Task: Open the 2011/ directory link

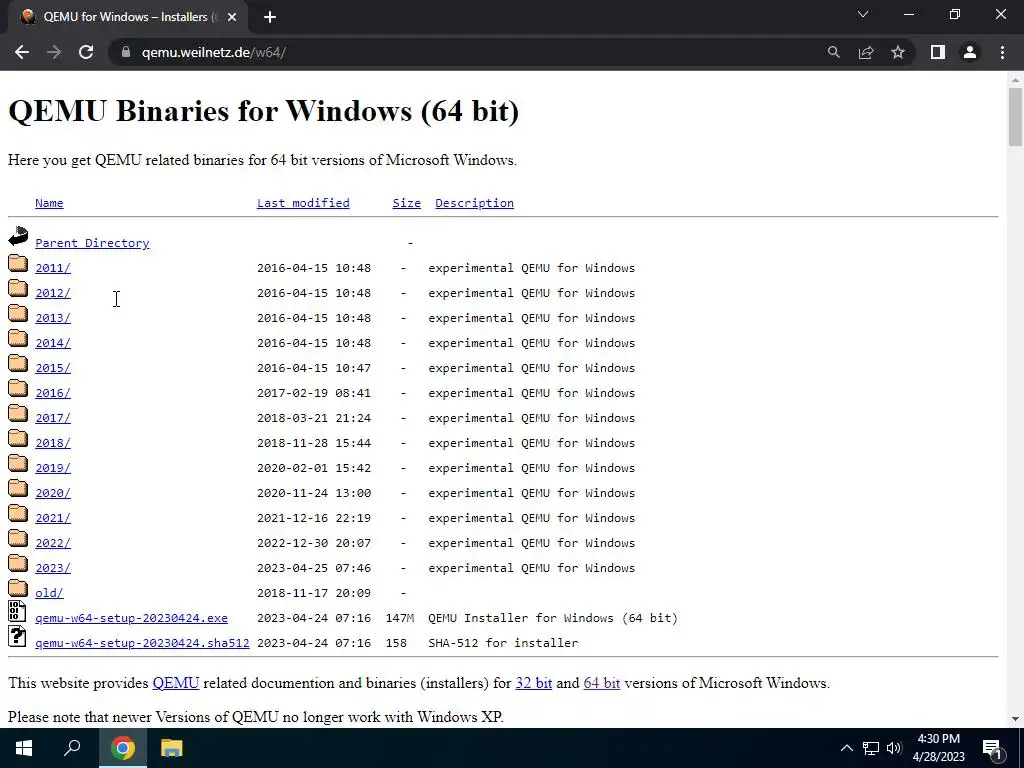Action: click(53, 268)
